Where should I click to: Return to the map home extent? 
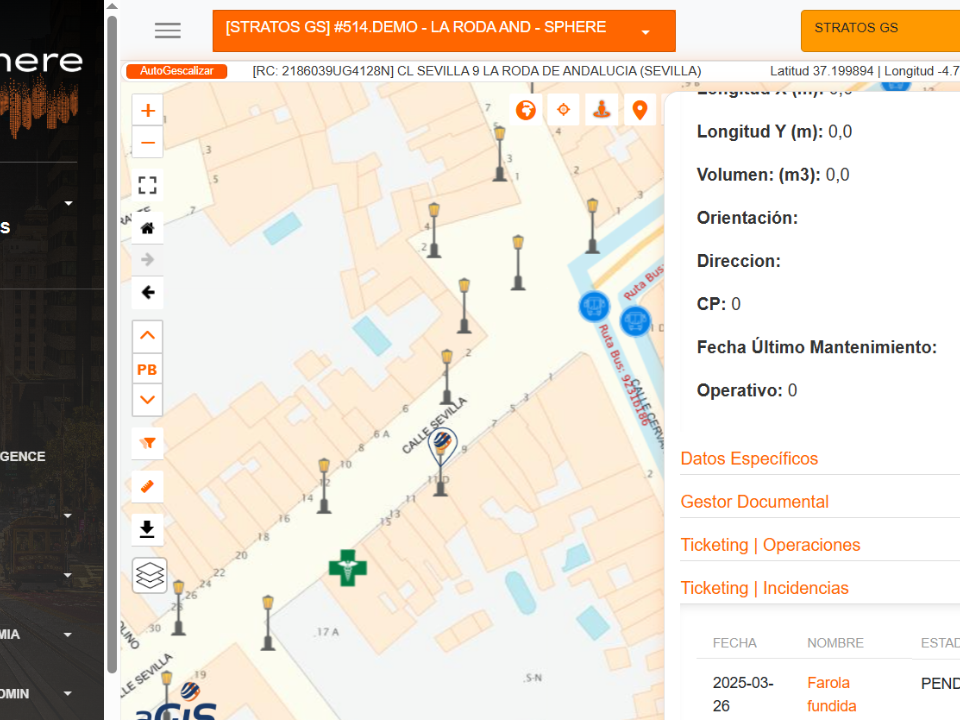click(x=148, y=228)
